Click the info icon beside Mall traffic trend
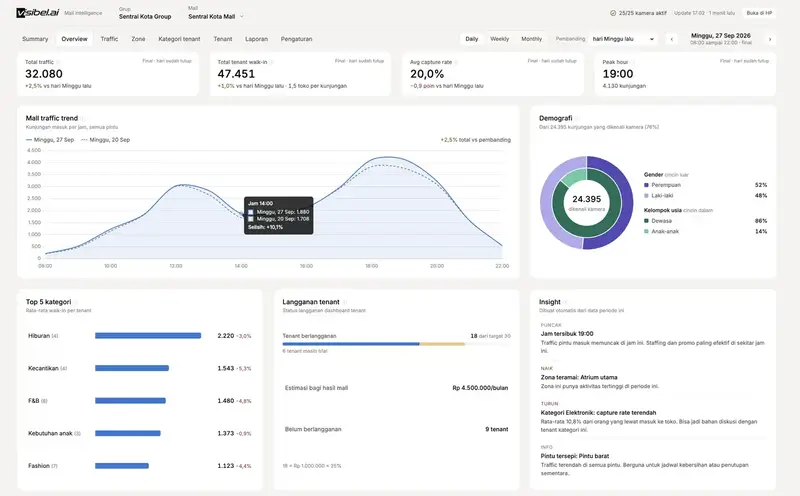Screen dimensions: 800x496 point(83,118)
